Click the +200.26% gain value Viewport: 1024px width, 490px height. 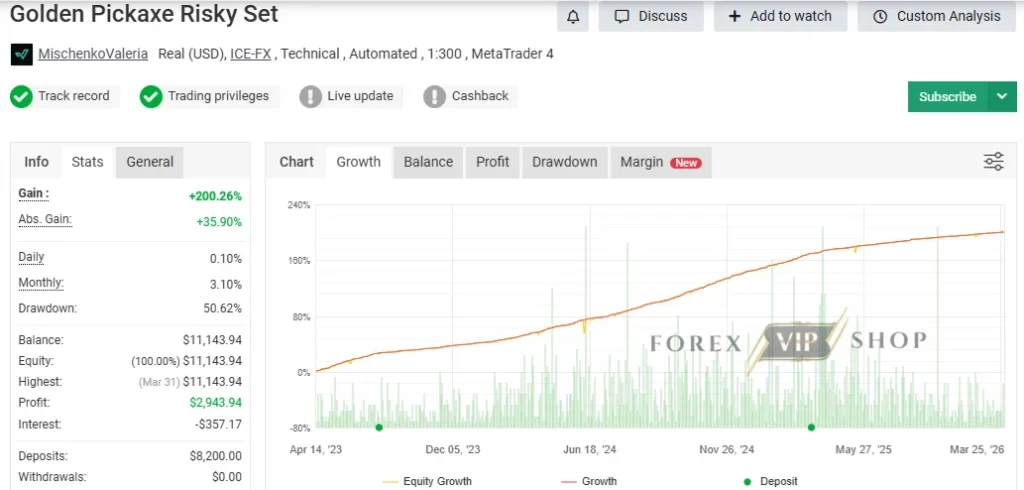(215, 196)
